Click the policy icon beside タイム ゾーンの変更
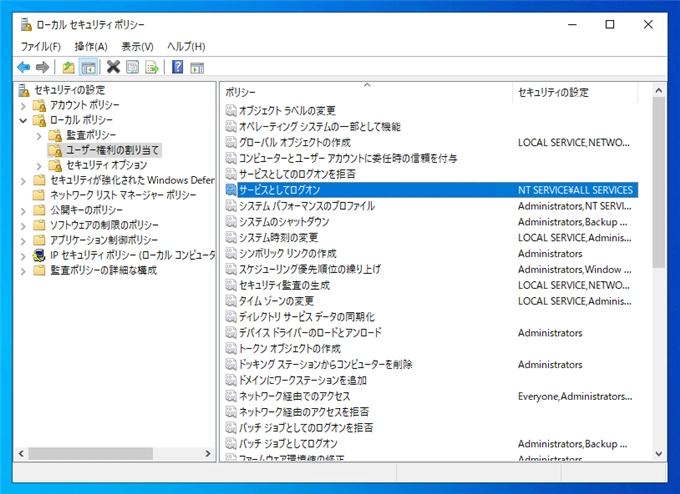680x494 pixels. [231, 301]
